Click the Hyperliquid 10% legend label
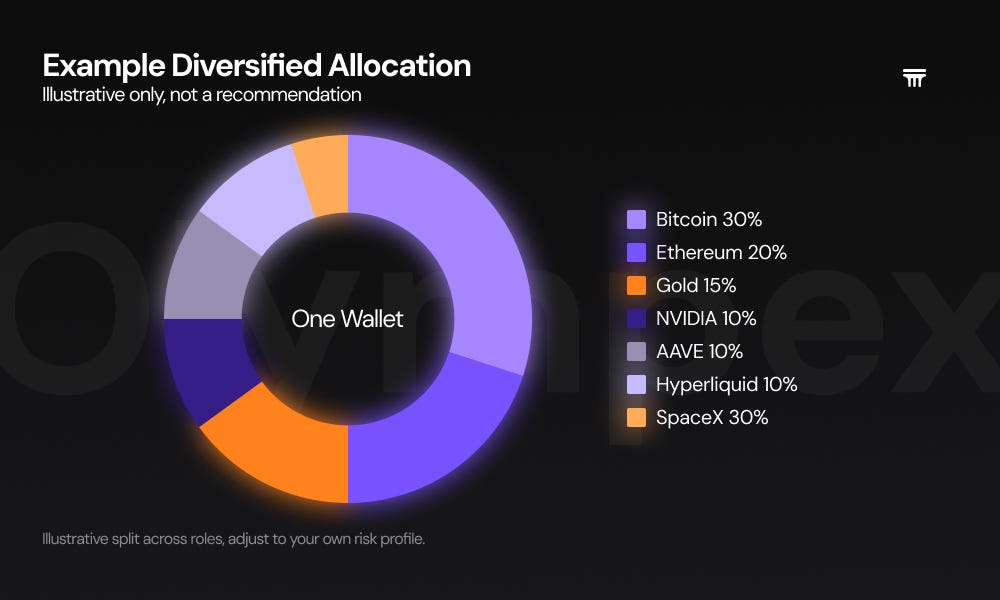 click(726, 384)
